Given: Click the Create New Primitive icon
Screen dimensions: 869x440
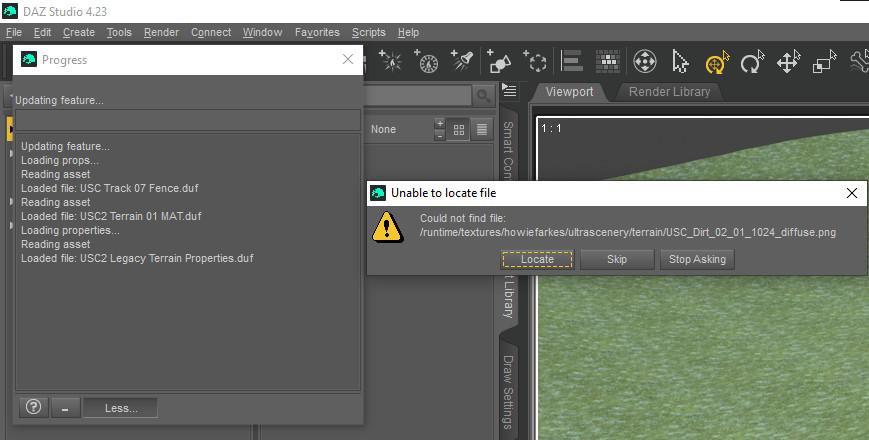Looking at the screenshot, I should click(x=499, y=61).
